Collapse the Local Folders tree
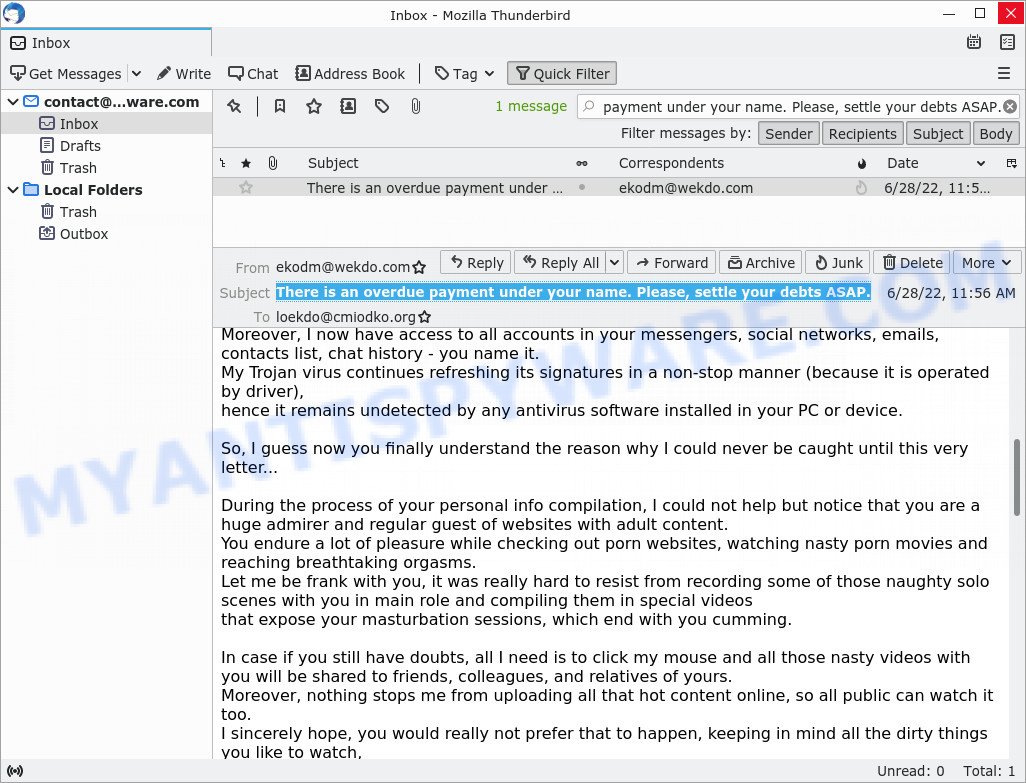The image size is (1026, 783). (x=13, y=190)
